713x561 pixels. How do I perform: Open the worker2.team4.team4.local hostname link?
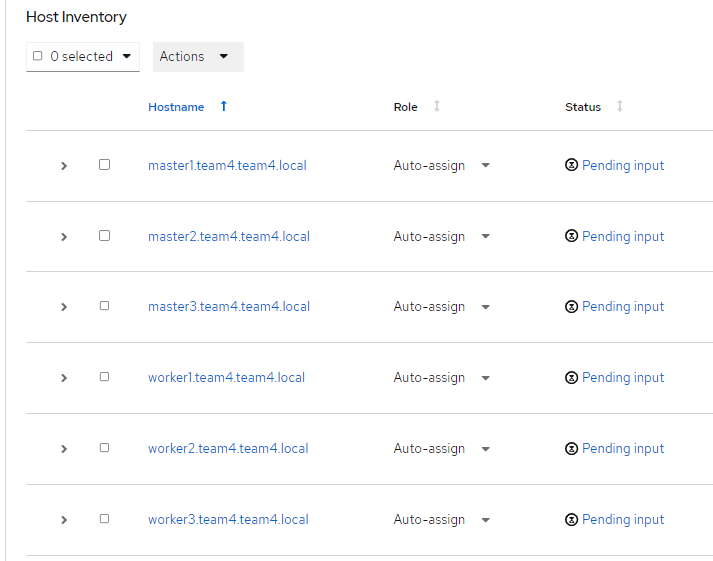(x=228, y=449)
